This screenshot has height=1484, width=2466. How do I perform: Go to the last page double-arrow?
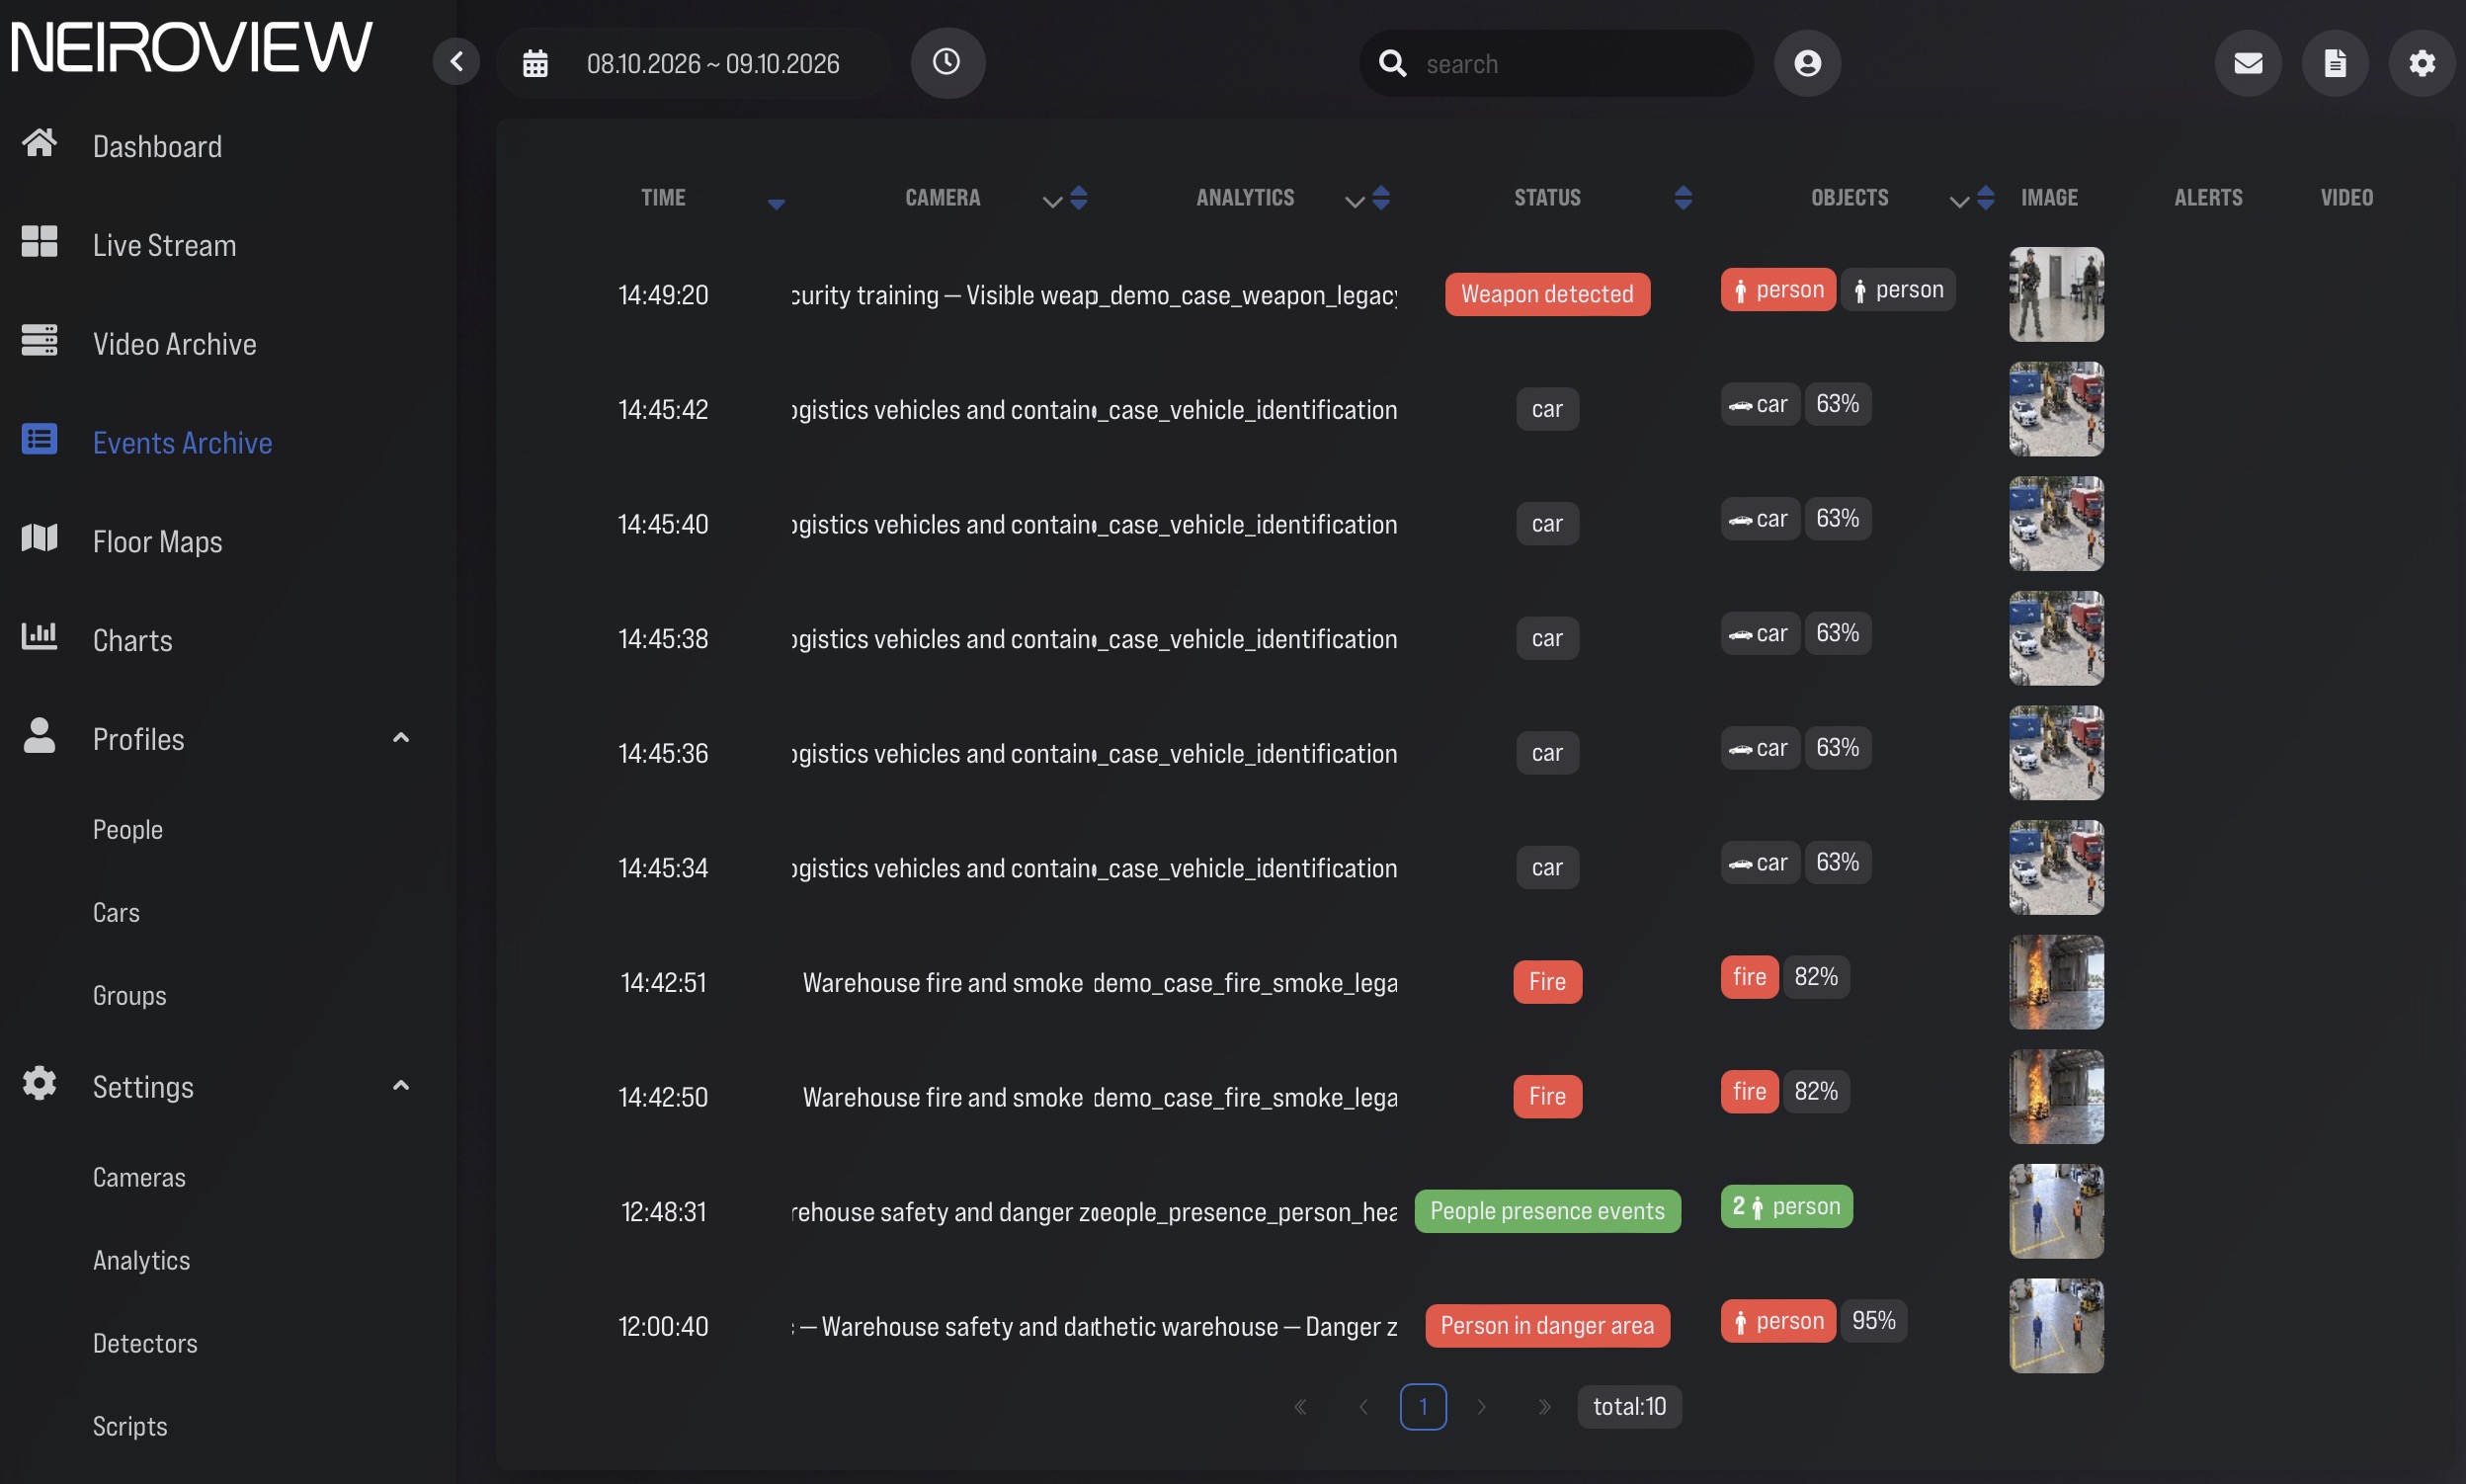pos(1544,1407)
